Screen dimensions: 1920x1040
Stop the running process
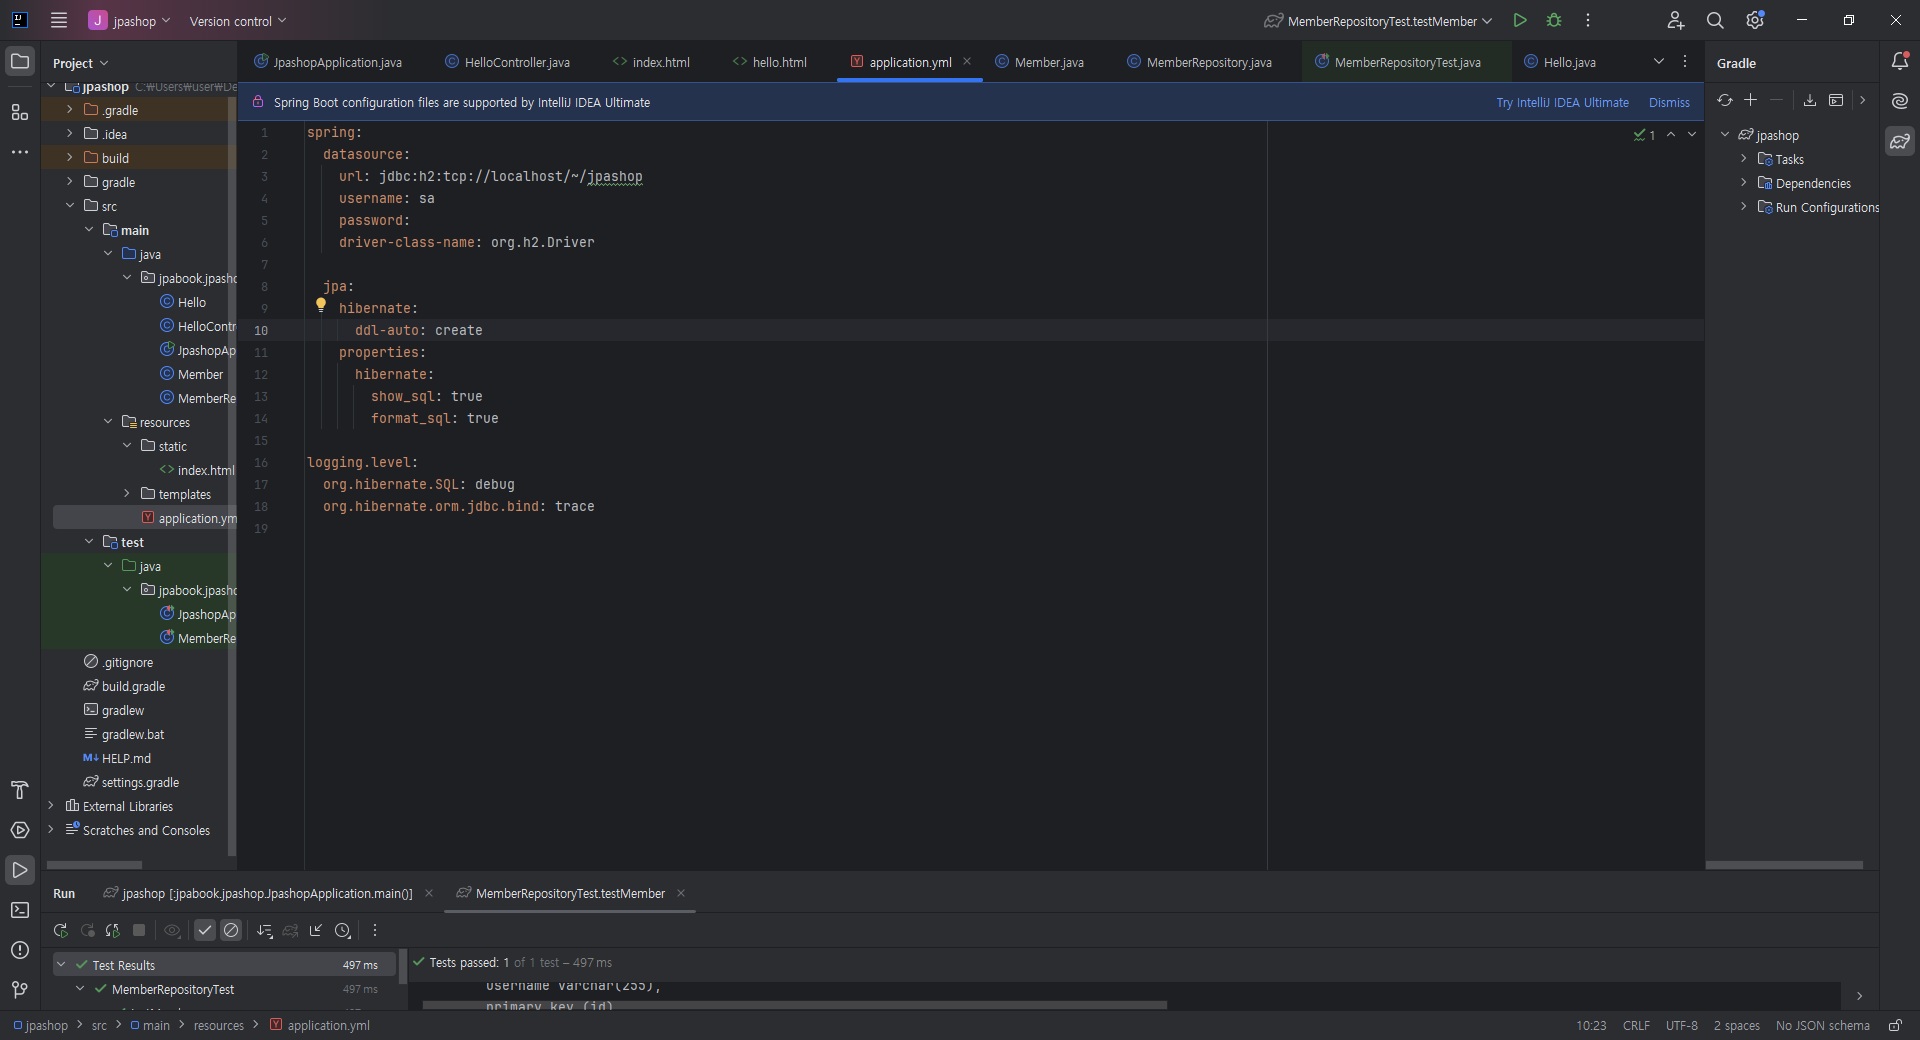tap(139, 930)
